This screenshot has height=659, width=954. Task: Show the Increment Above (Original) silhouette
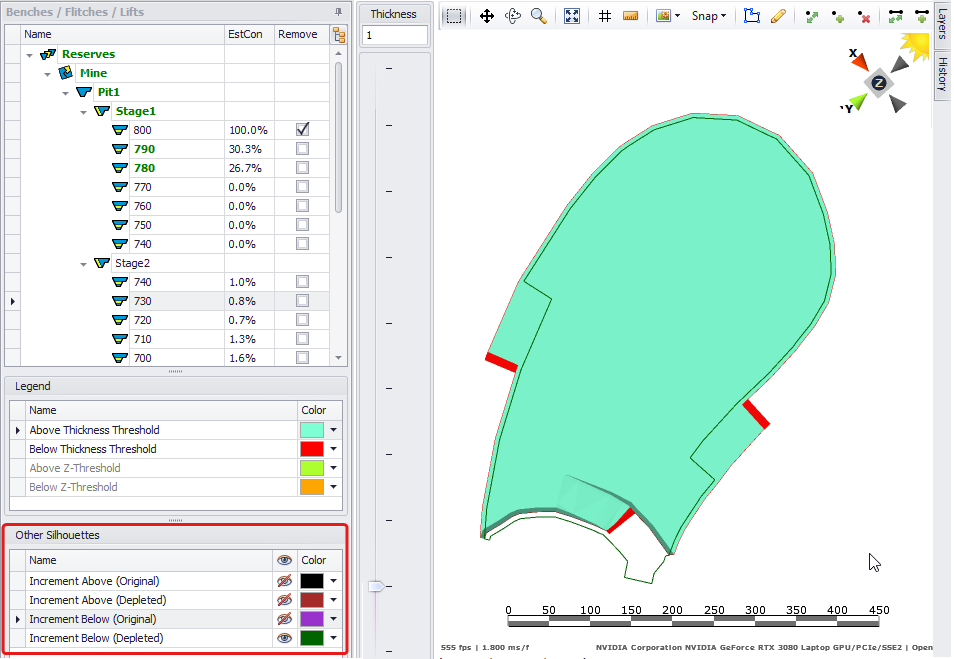click(x=284, y=581)
